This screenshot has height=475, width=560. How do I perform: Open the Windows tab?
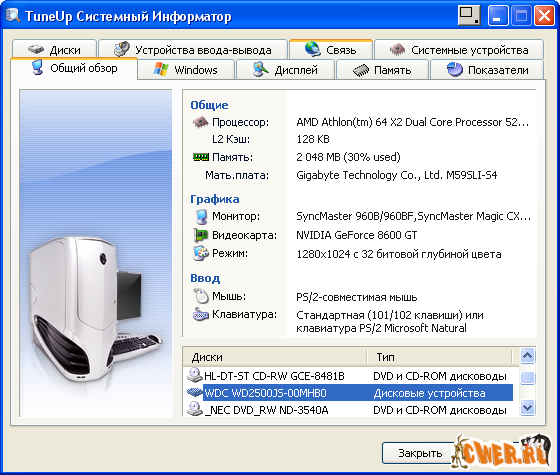186,70
